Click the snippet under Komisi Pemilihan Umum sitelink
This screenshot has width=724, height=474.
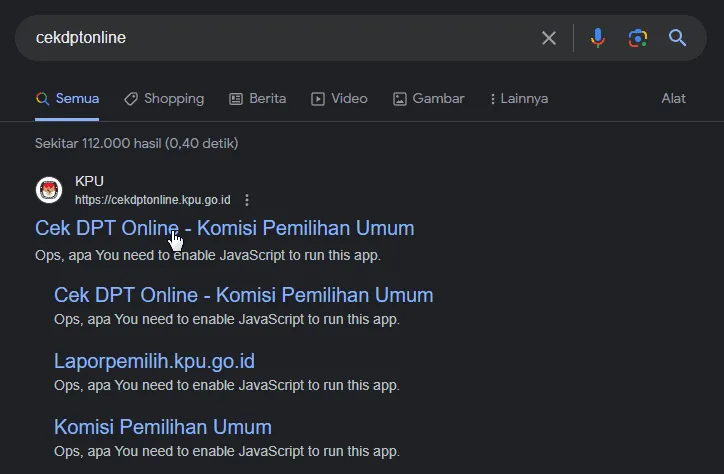227,451
